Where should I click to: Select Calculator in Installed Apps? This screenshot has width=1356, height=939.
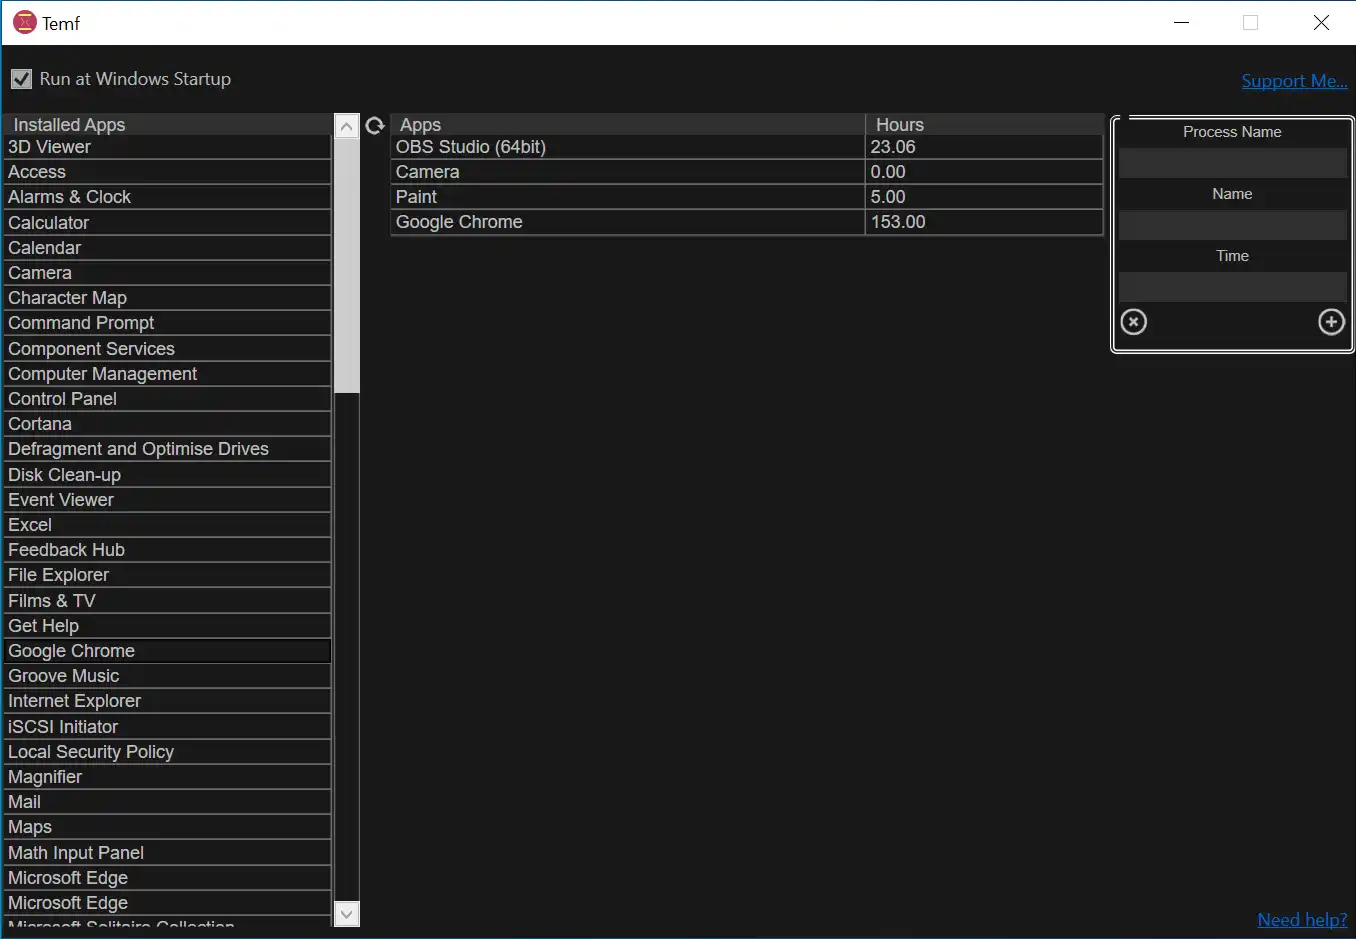167,223
